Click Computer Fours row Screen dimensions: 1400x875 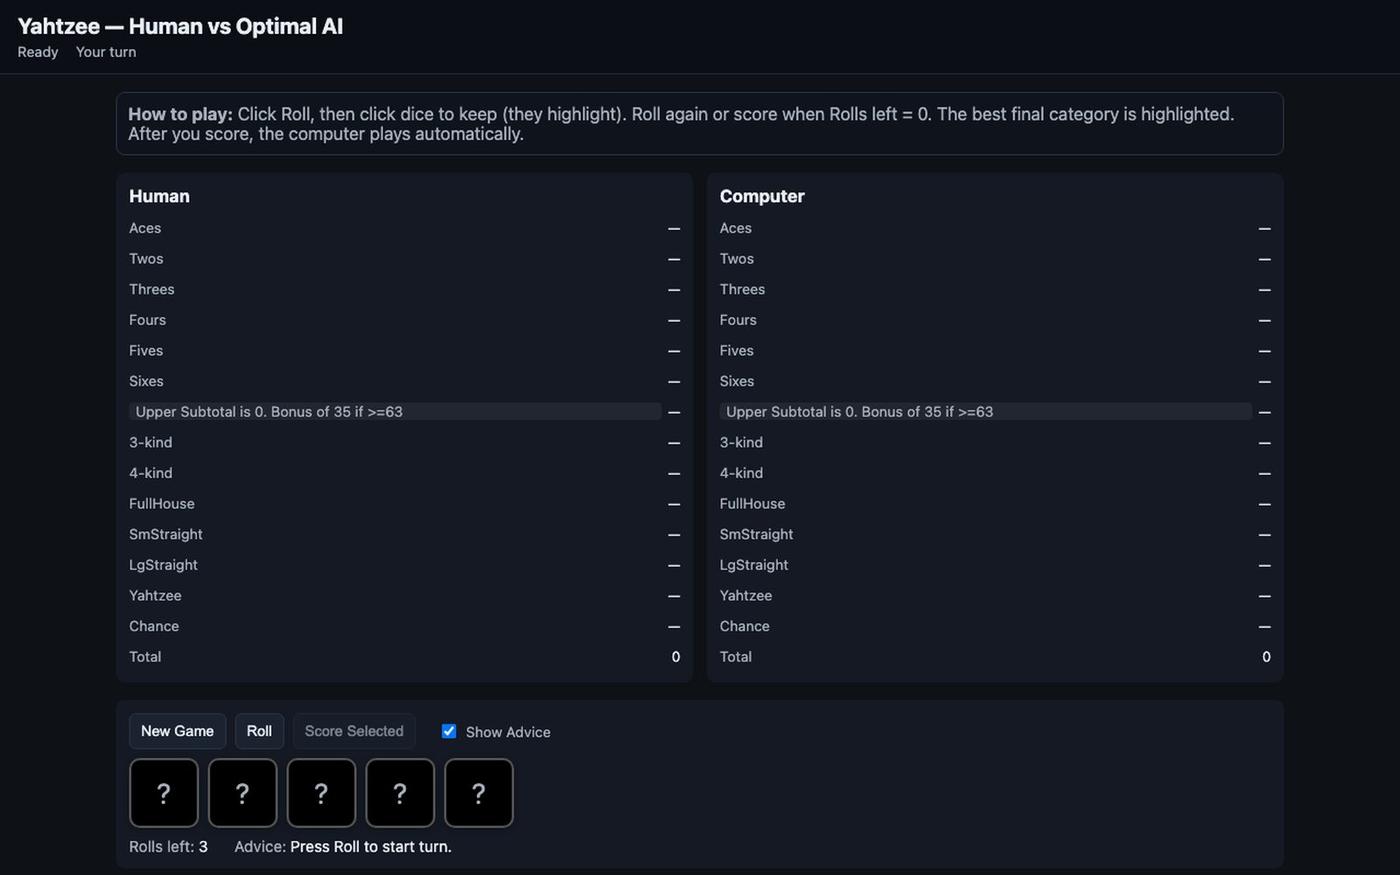[x=995, y=320]
